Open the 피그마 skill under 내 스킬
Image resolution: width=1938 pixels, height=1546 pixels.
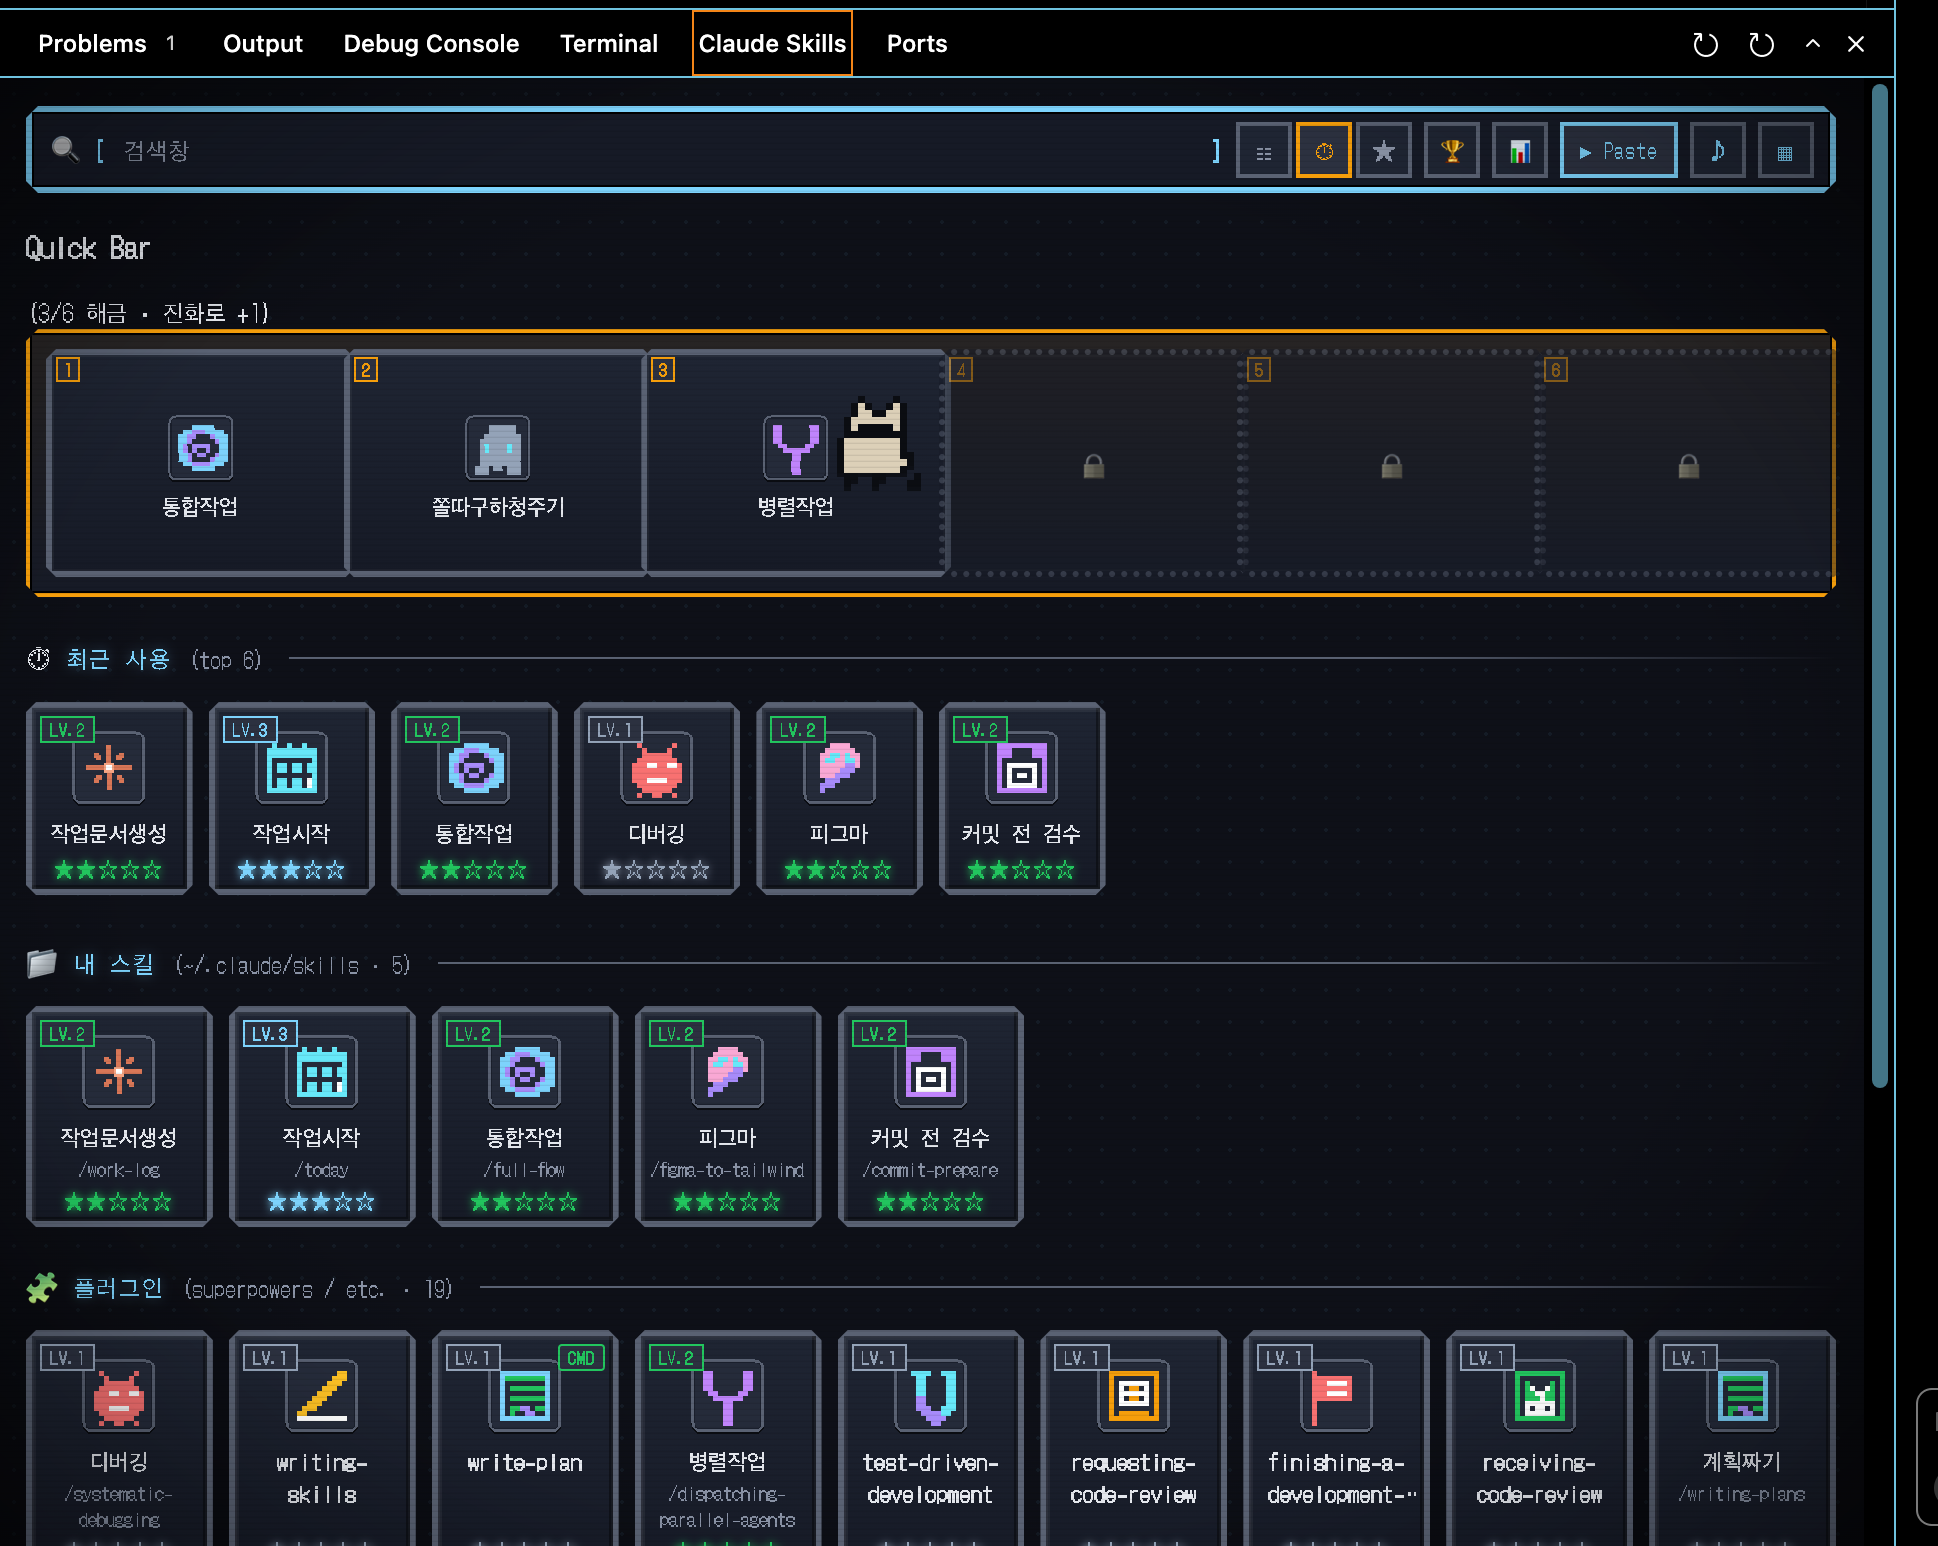pyautogui.click(x=728, y=1116)
